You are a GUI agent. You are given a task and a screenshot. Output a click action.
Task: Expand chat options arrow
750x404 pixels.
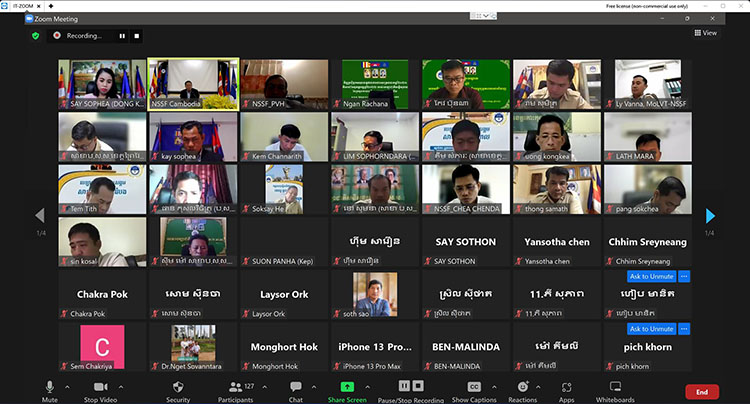click(x=314, y=387)
